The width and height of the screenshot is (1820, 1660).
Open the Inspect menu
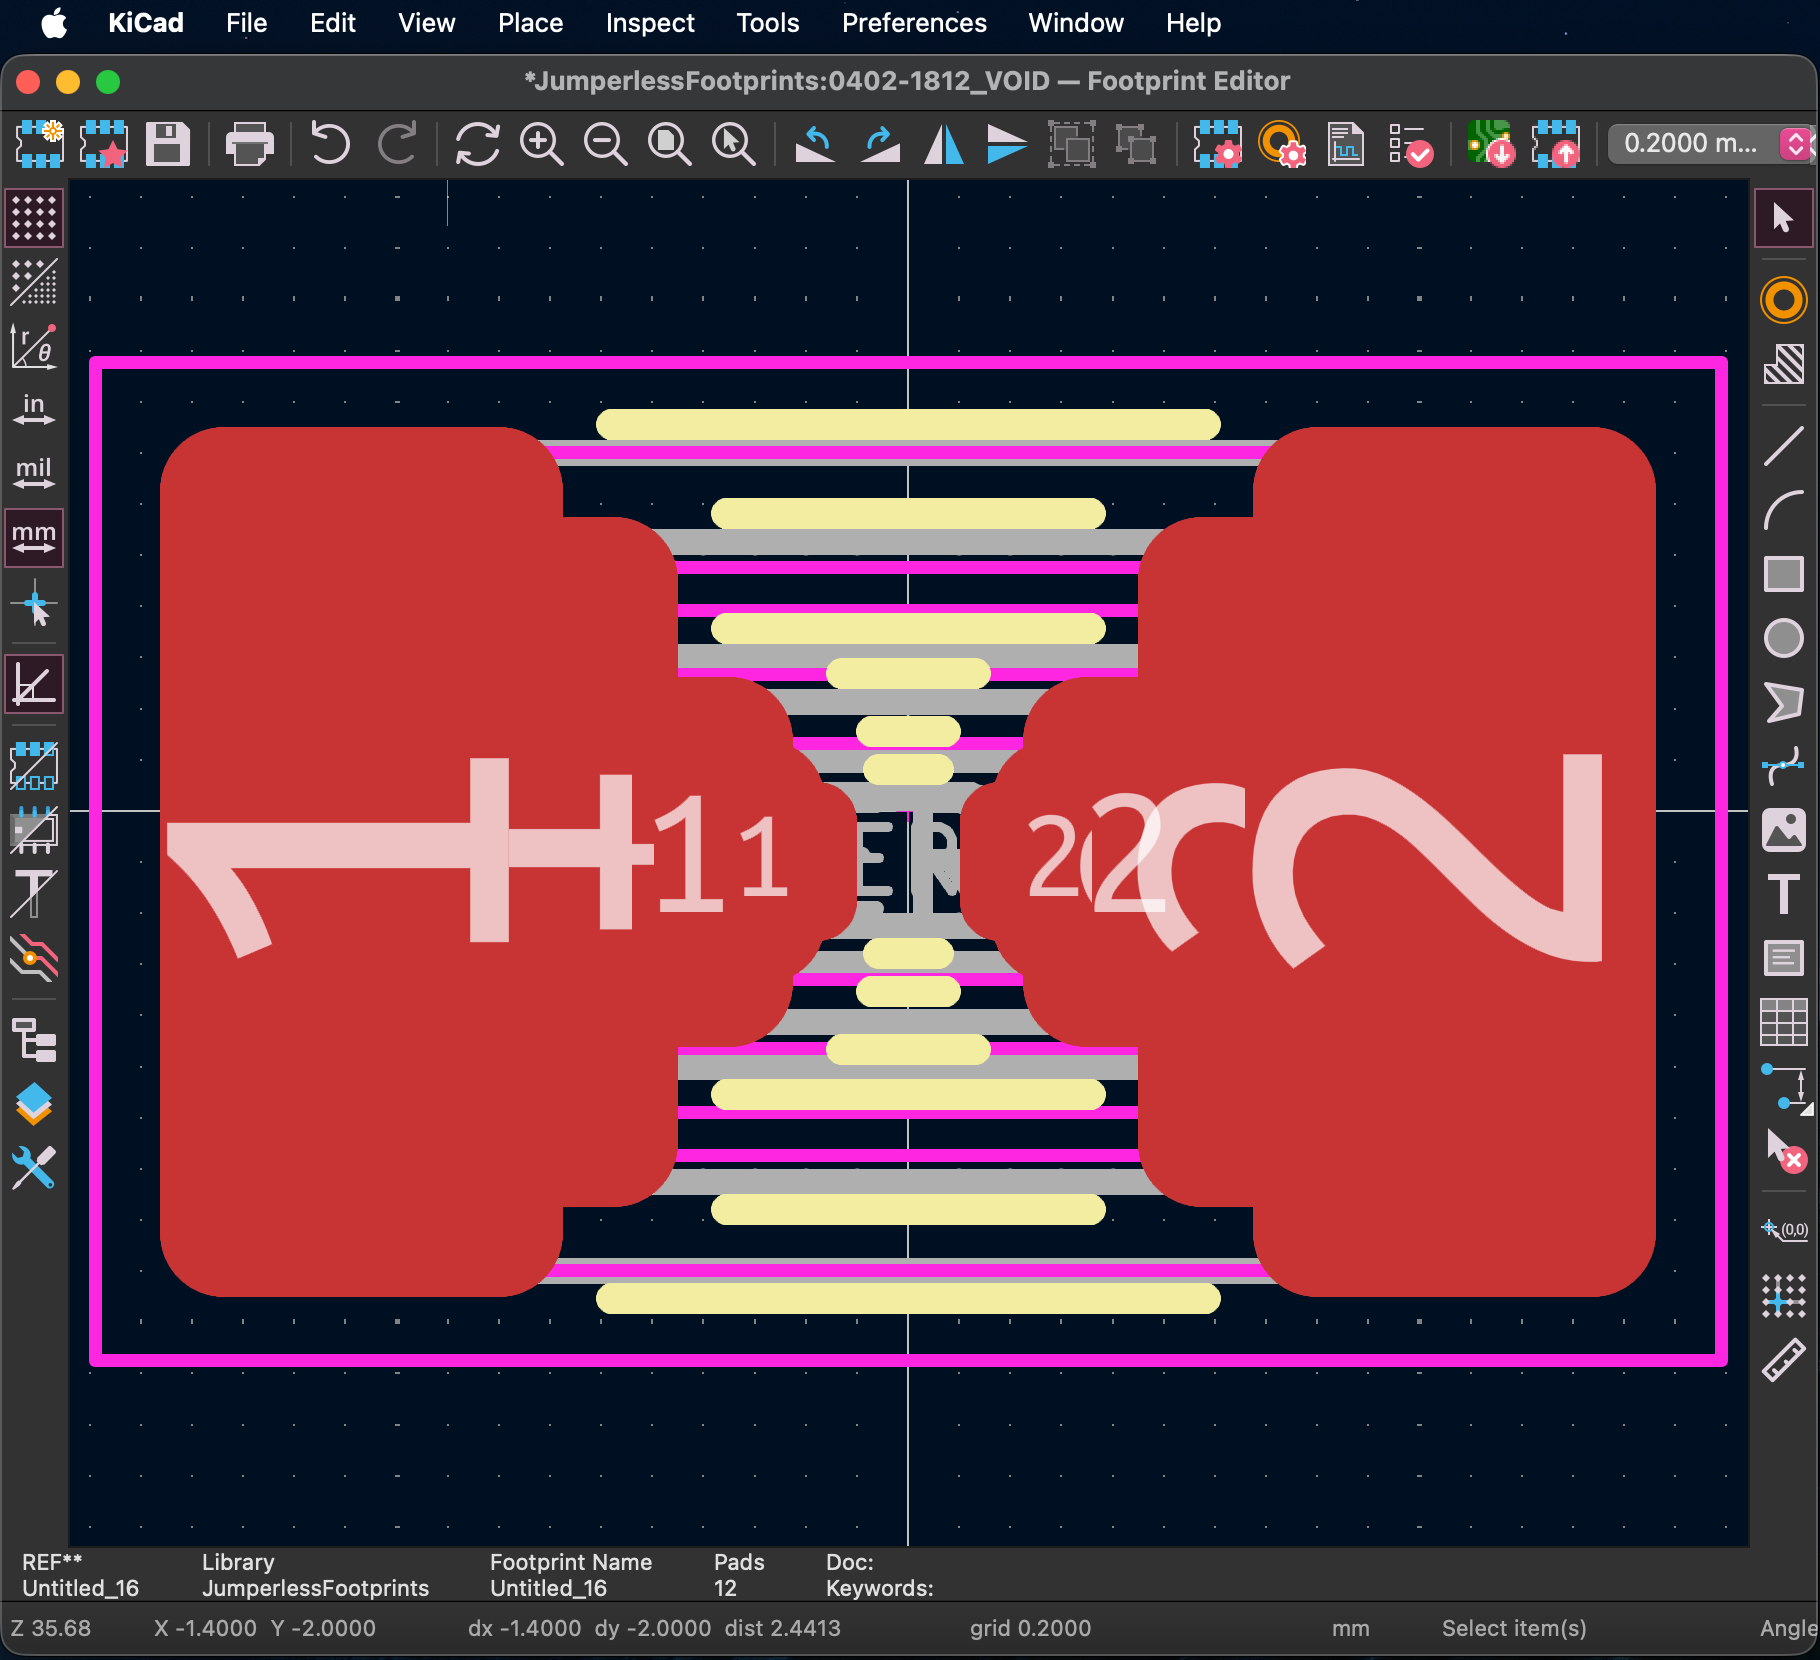tap(649, 22)
